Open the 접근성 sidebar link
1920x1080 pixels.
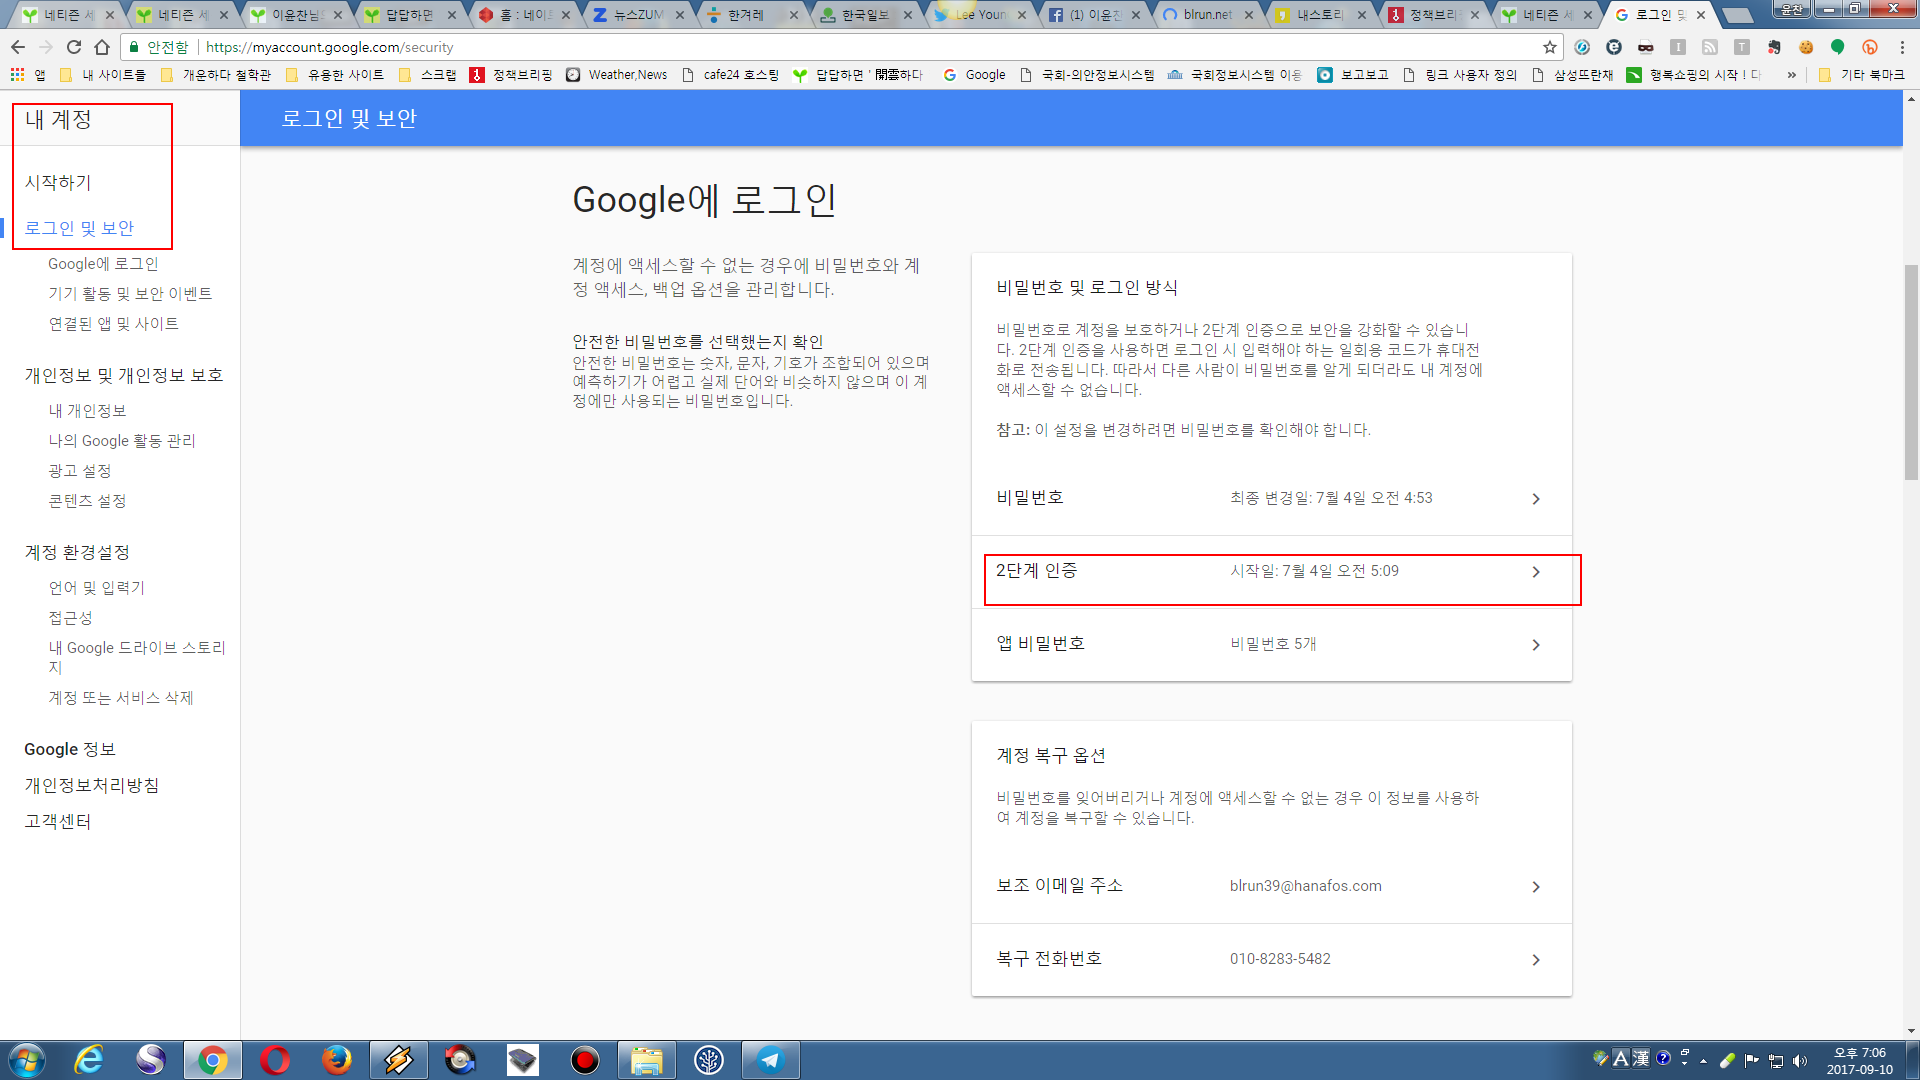[x=70, y=618]
